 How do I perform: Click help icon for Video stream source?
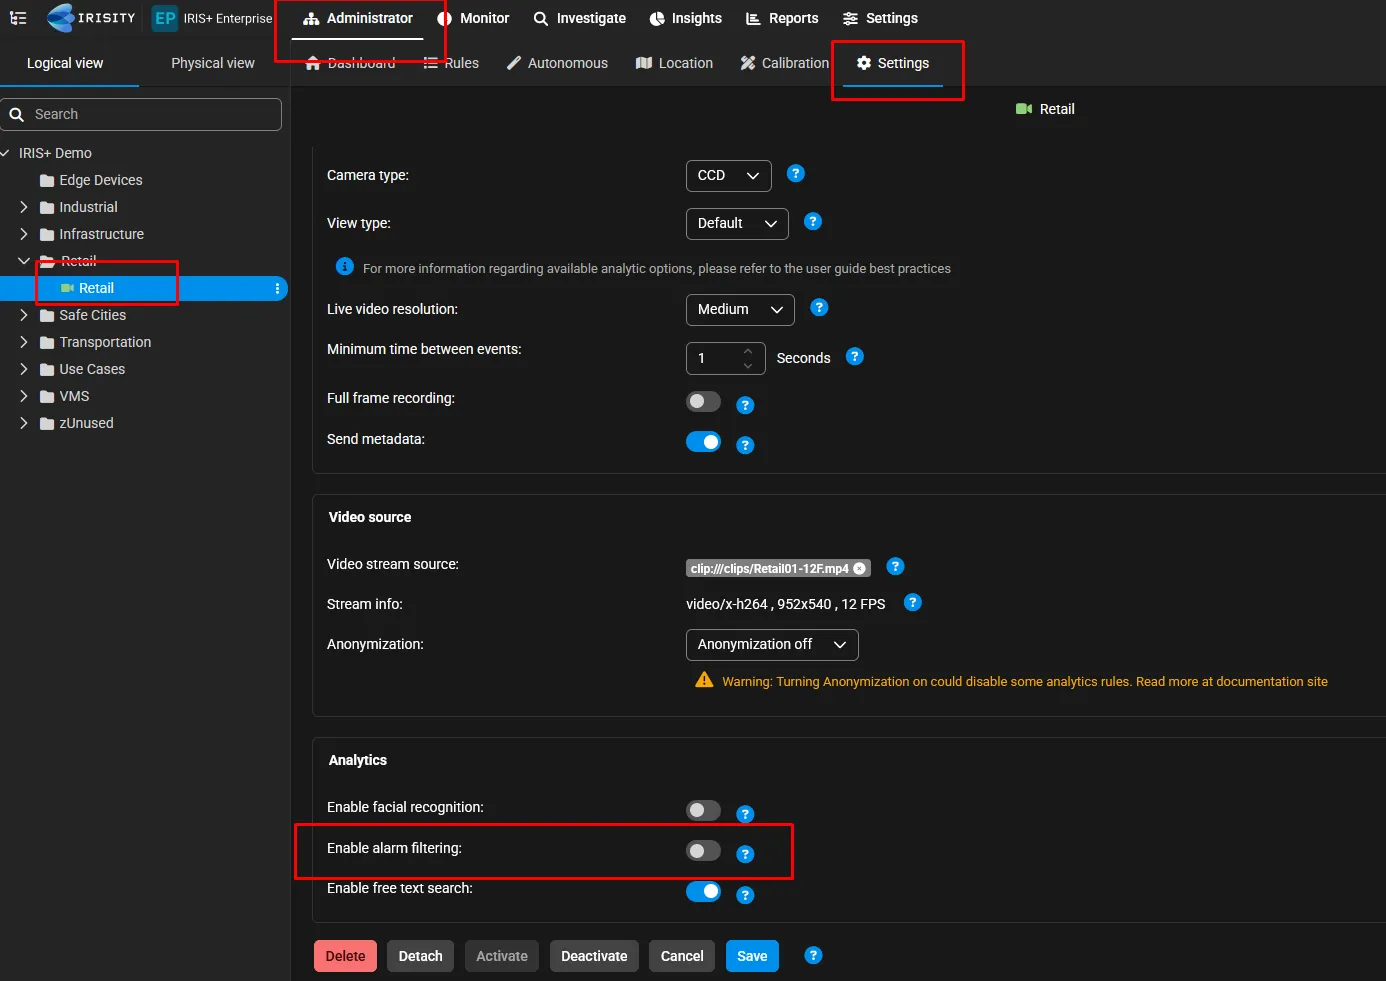coord(896,567)
